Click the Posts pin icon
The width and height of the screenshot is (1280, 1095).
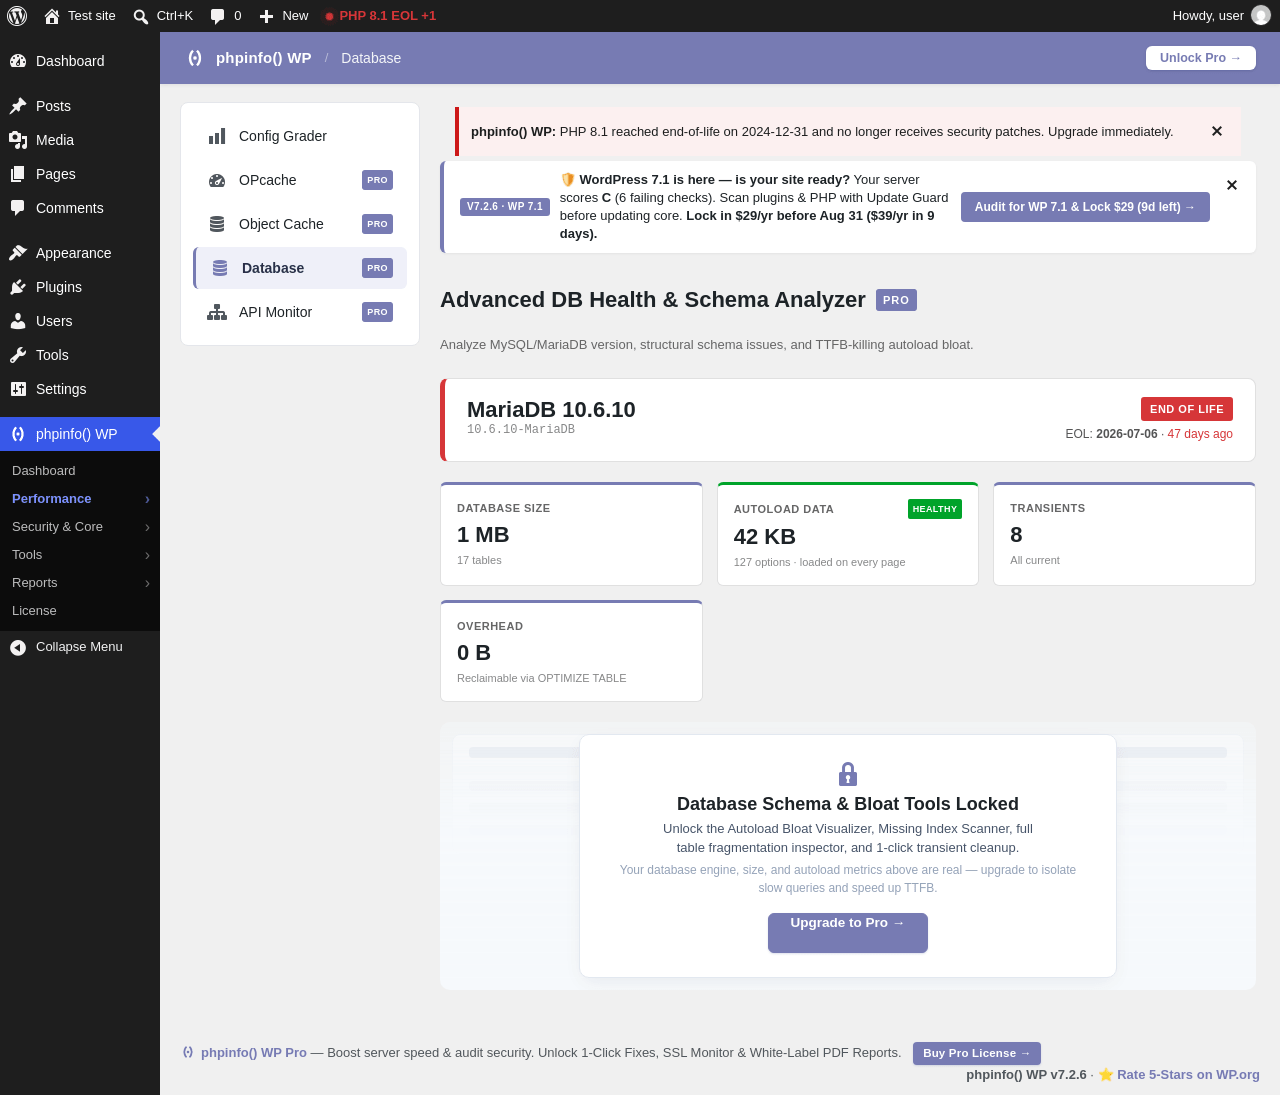pos(18,106)
